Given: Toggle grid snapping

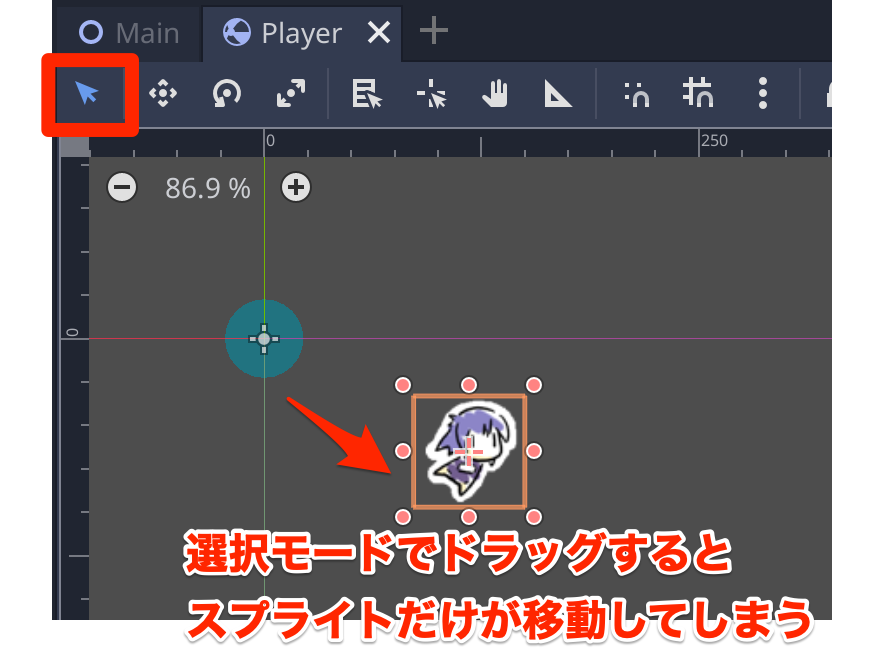Looking at the screenshot, I should point(698,92).
